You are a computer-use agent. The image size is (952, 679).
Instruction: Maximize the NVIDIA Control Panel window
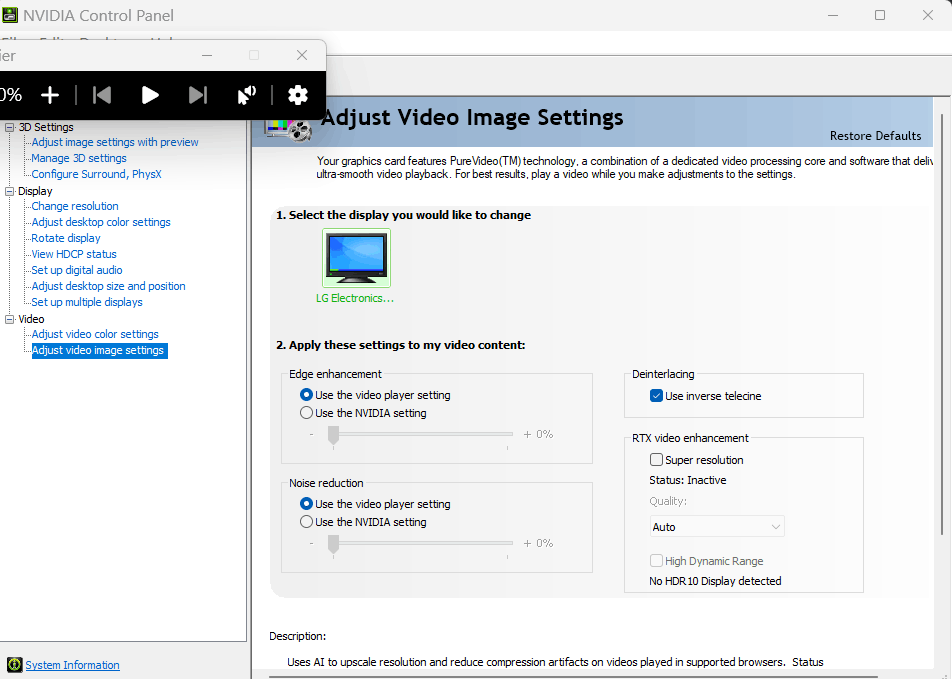point(880,15)
